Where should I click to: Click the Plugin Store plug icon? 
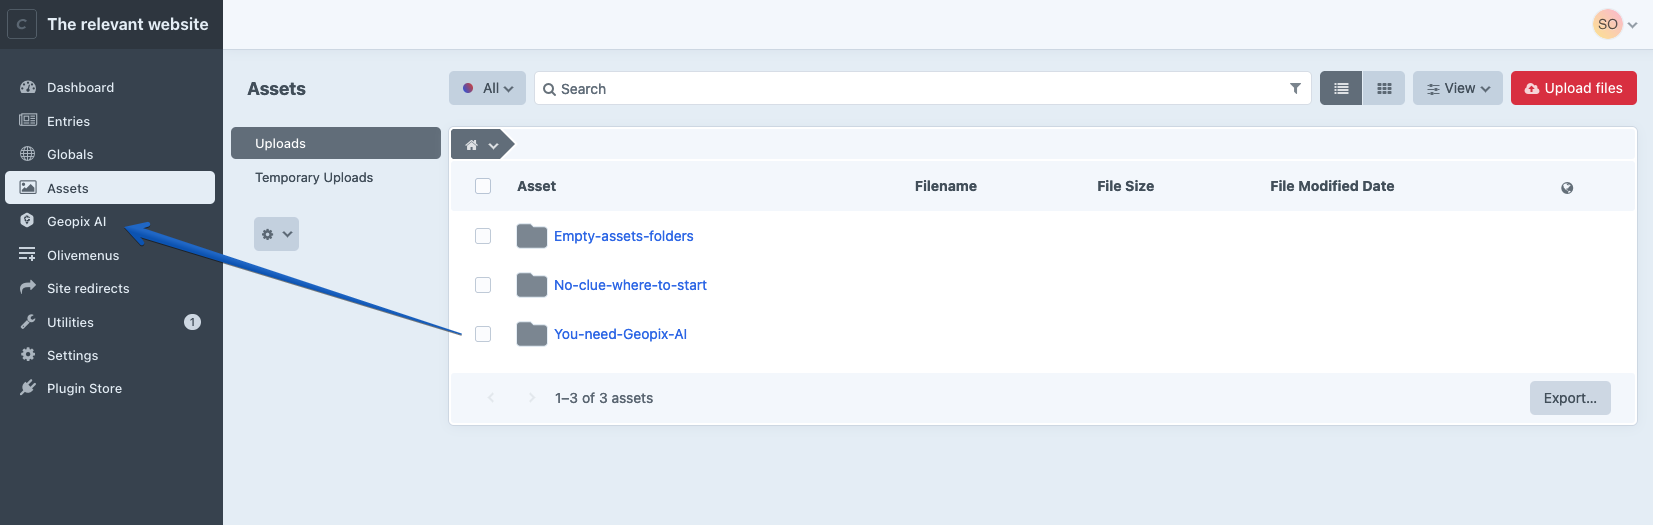(28, 388)
